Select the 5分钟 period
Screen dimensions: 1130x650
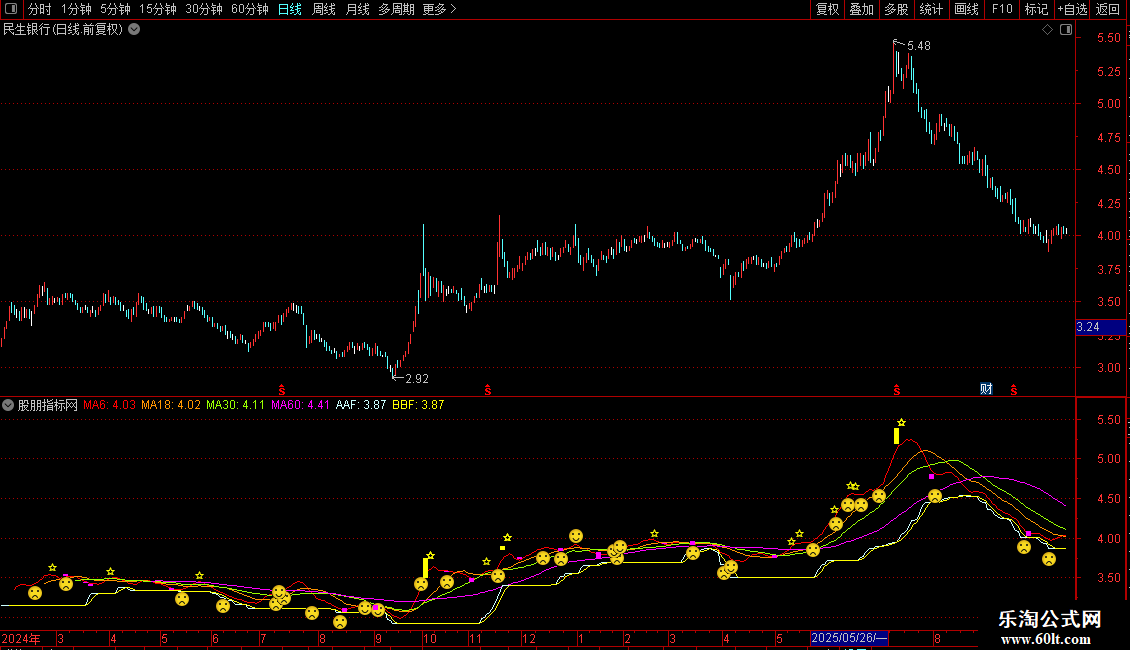click(115, 9)
